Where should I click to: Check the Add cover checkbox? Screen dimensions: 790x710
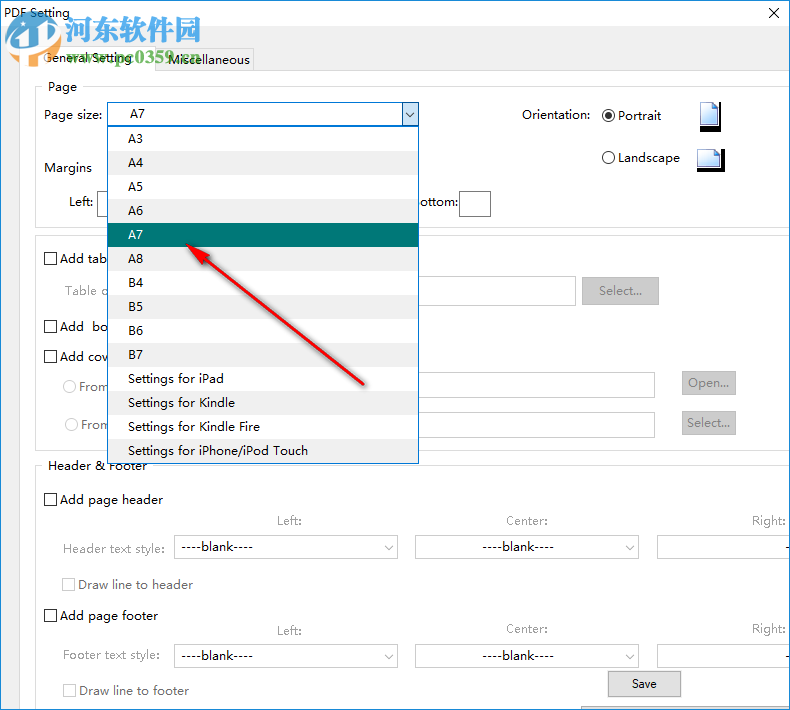pos(50,356)
